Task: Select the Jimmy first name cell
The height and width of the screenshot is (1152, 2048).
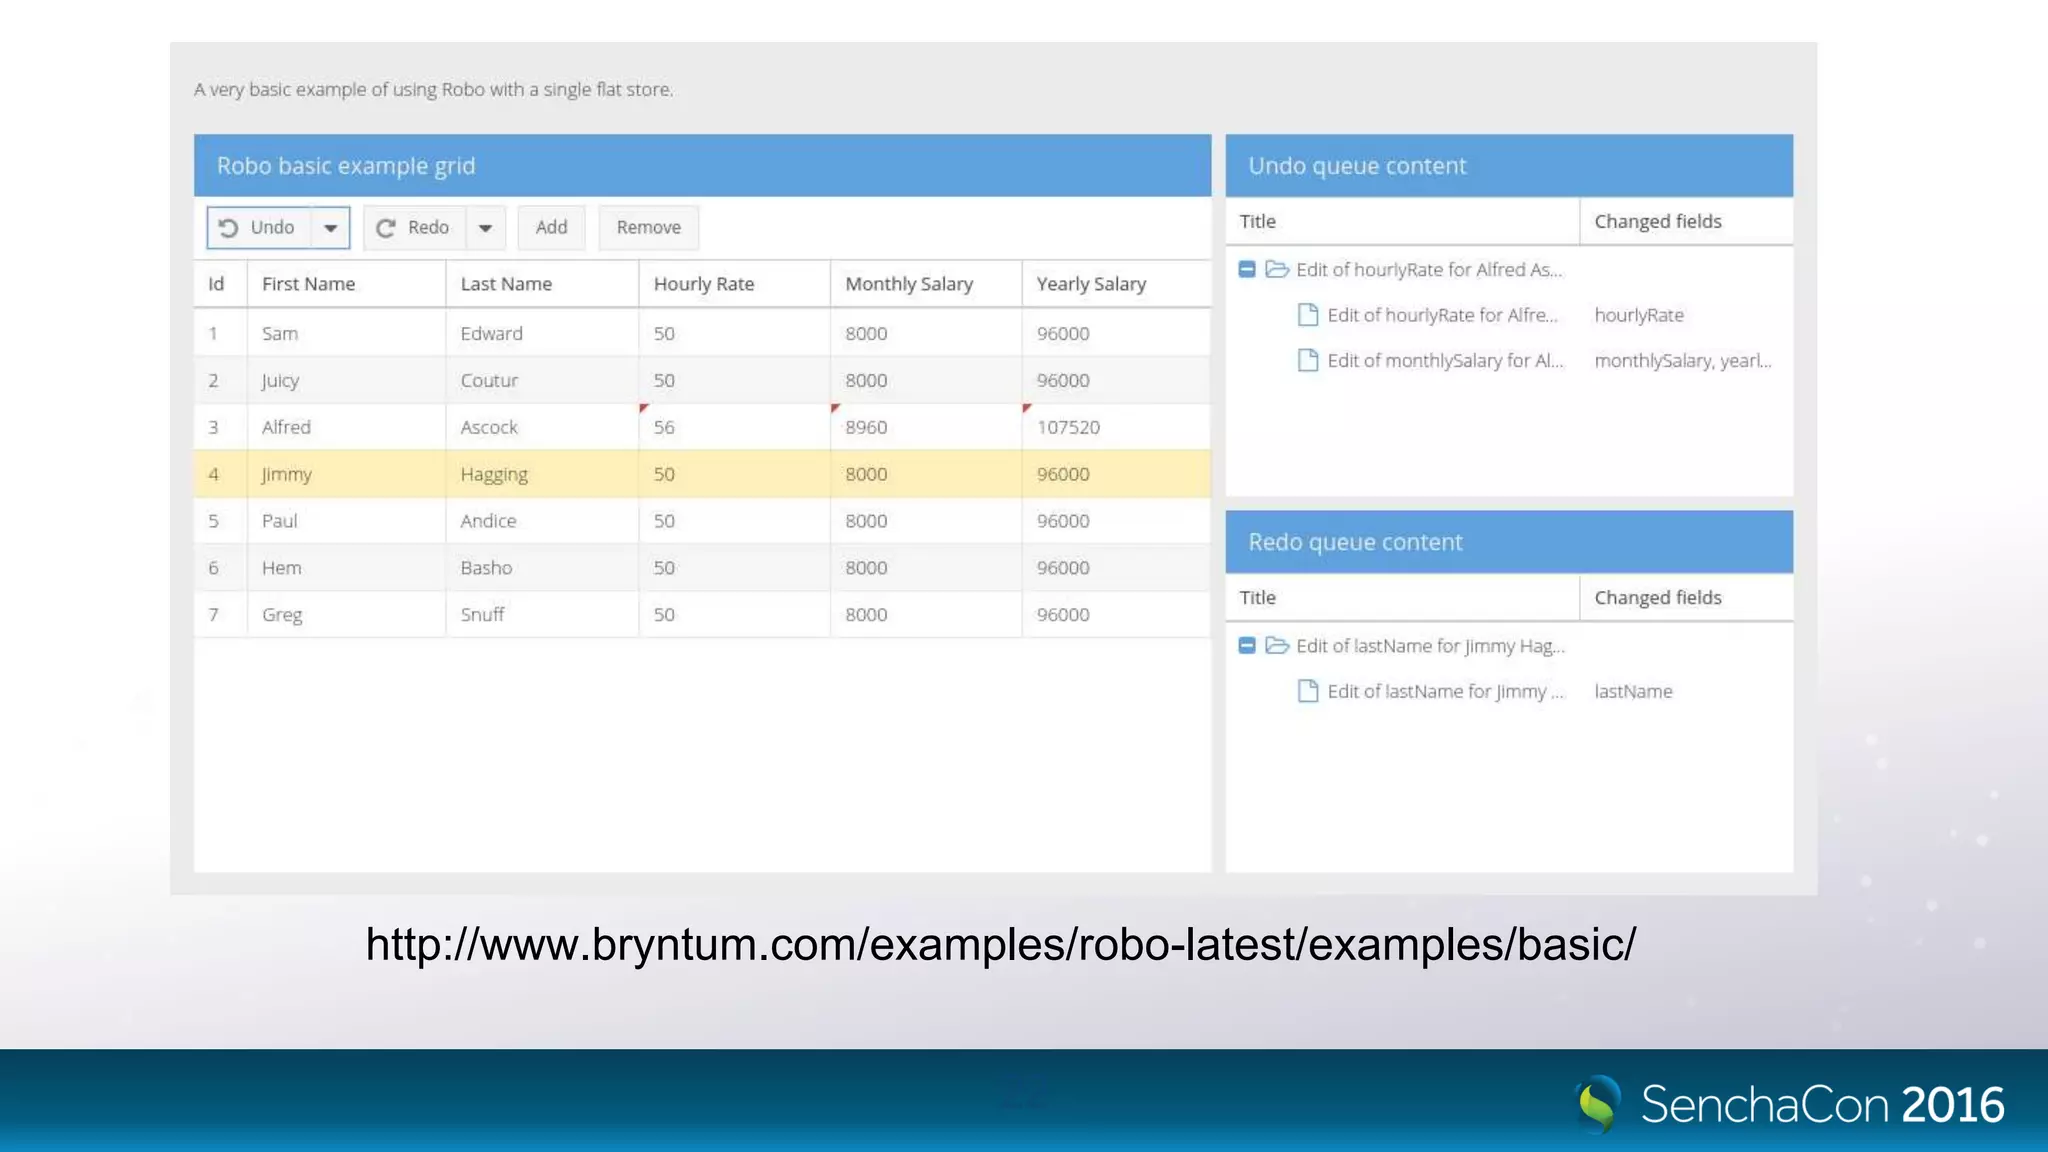Action: pyautogui.click(x=346, y=474)
